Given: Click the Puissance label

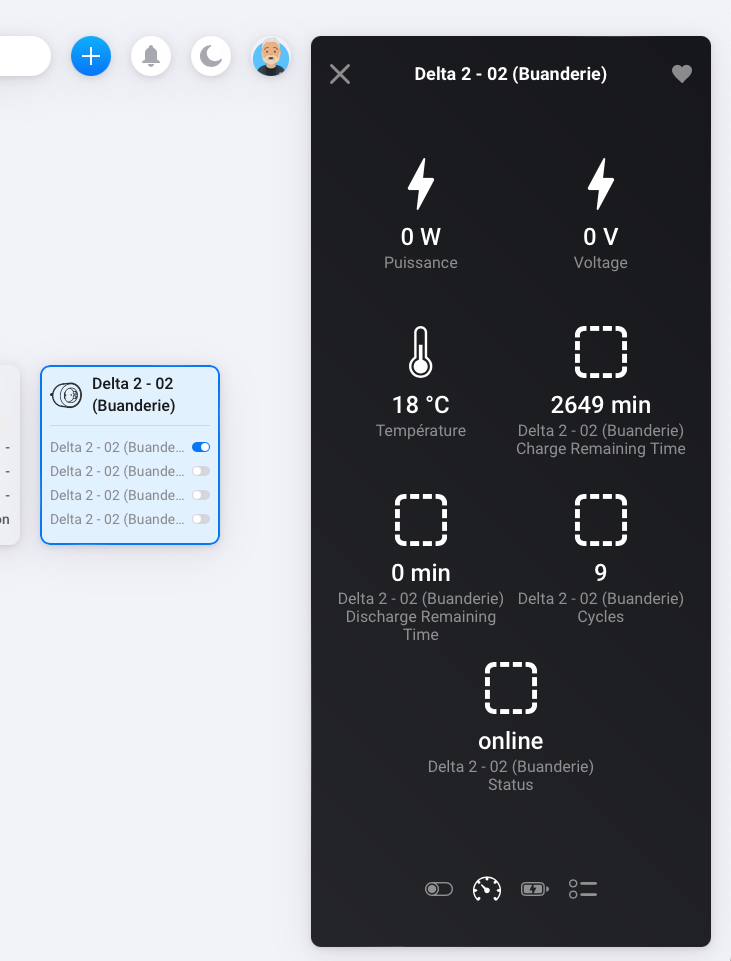Looking at the screenshot, I should 421,262.
